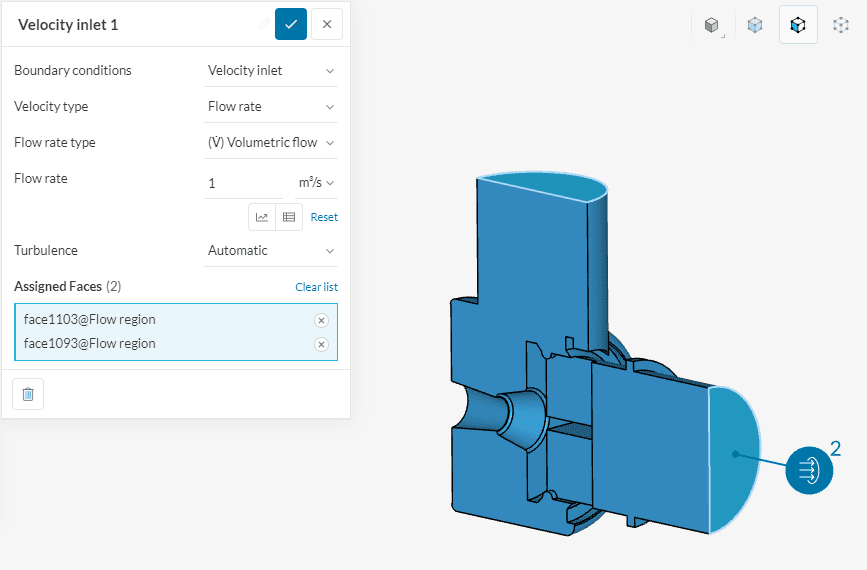Image resolution: width=867 pixels, height=570 pixels.
Task: Open the flow rate table input icon
Action: (x=288, y=216)
